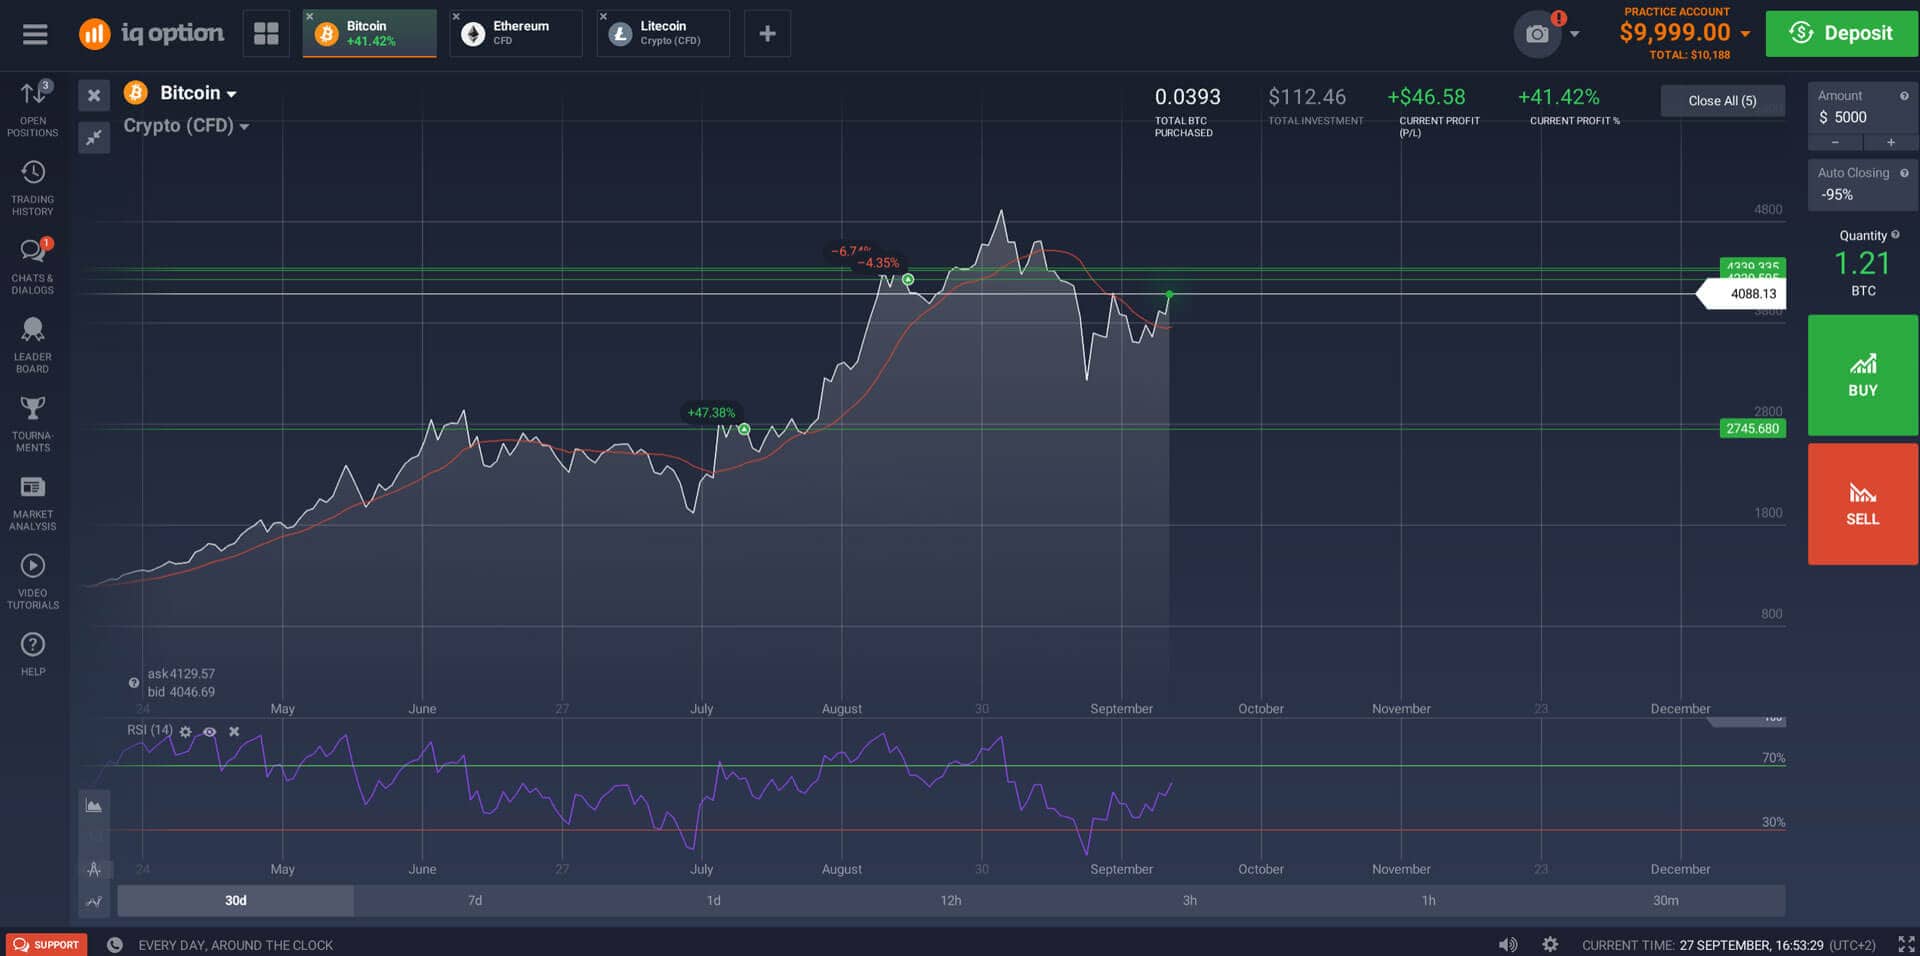Open the Open Positions sidebar panel
Screen dimensions: 1920x956
tap(33, 109)
